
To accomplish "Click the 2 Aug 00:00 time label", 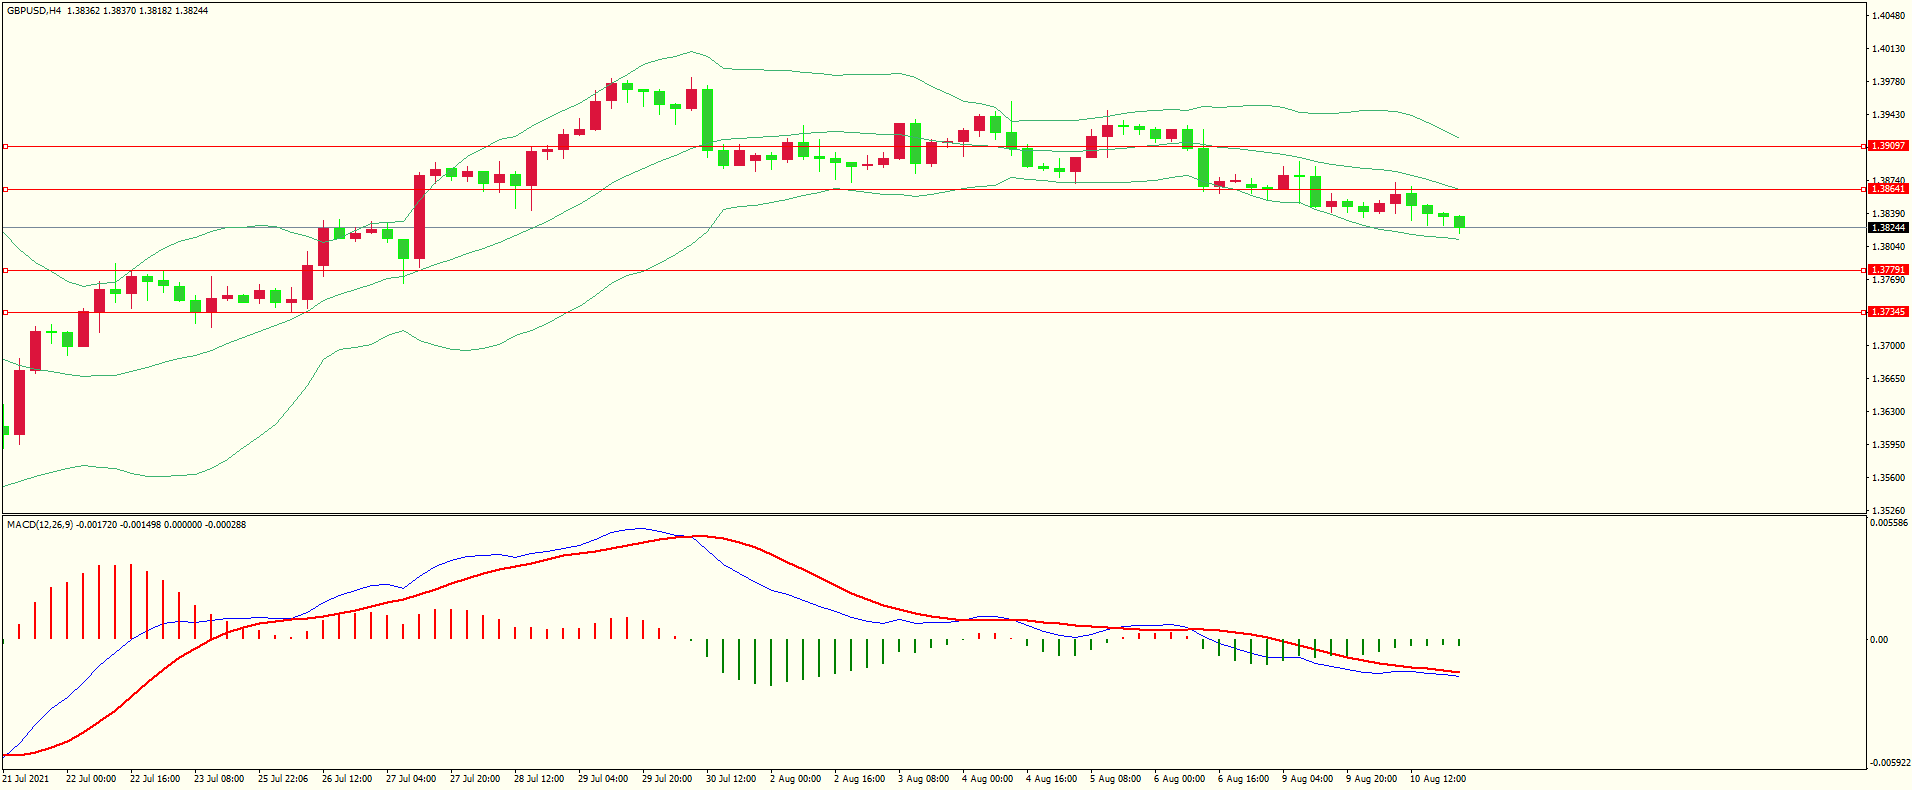I will coord(795,779).
